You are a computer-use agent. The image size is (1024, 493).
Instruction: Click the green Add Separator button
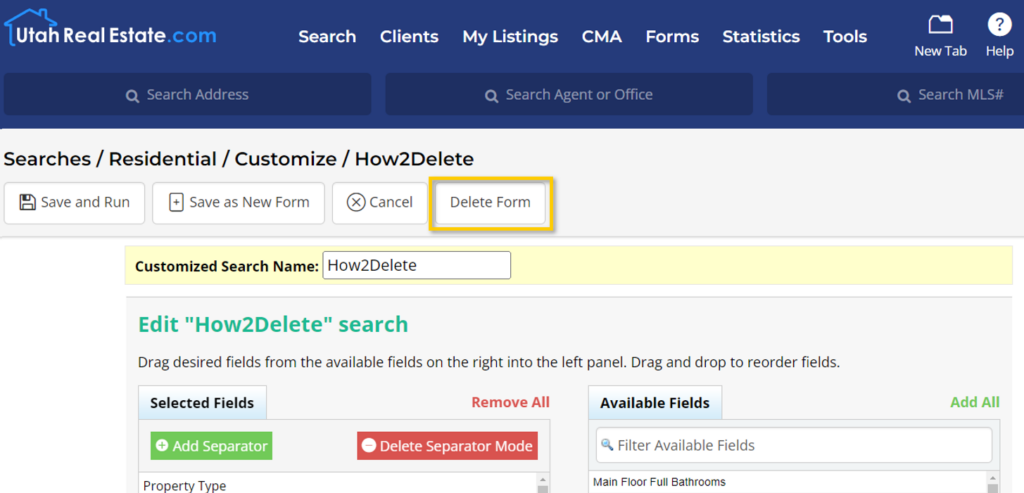point(211,446)
